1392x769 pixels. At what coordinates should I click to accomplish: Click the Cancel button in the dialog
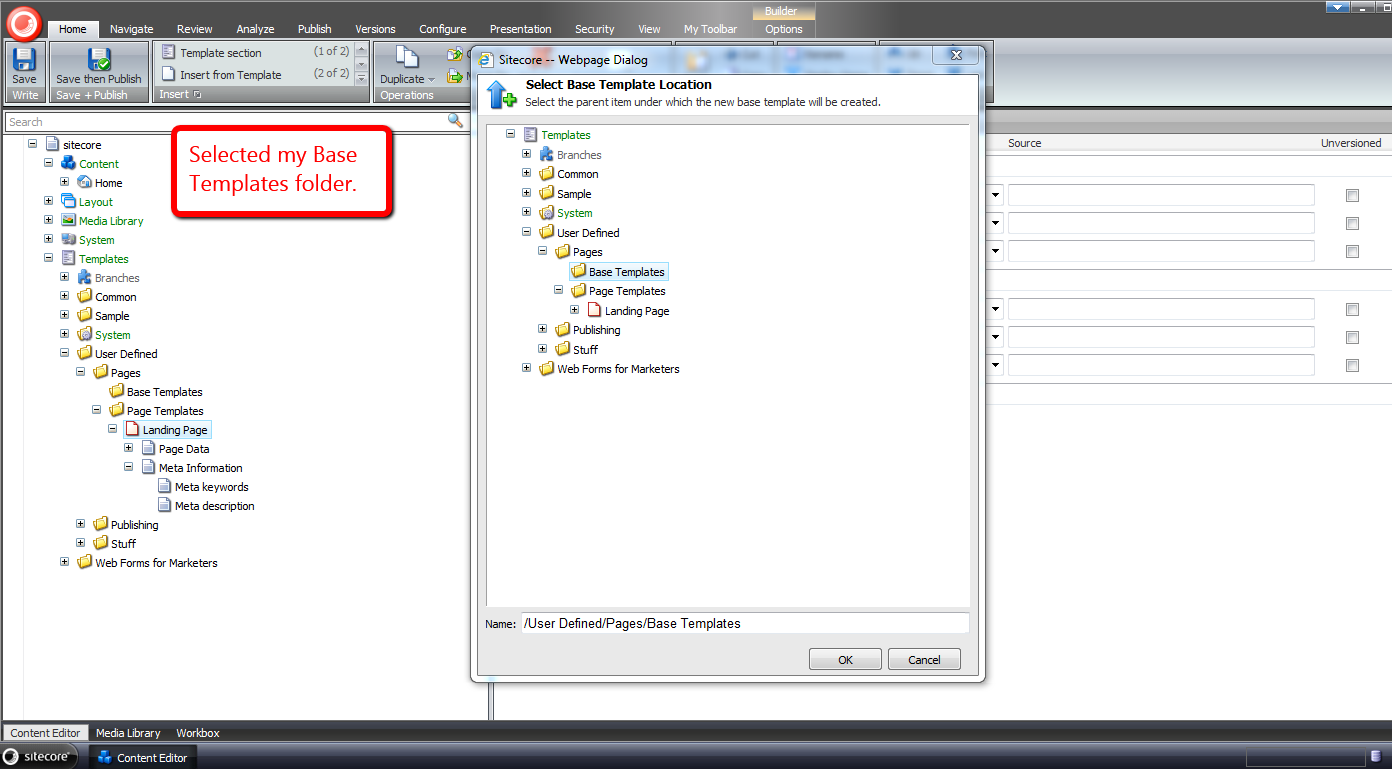coord(924,659)
